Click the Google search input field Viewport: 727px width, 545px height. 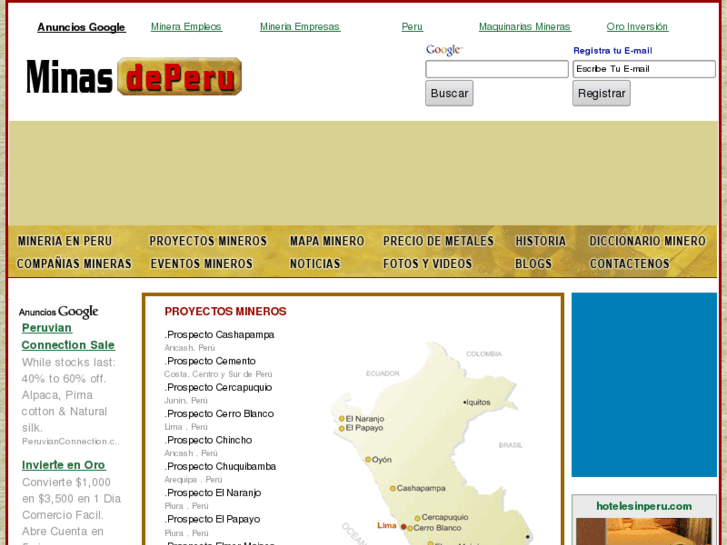pyautogui.click(x=497, y=69)
